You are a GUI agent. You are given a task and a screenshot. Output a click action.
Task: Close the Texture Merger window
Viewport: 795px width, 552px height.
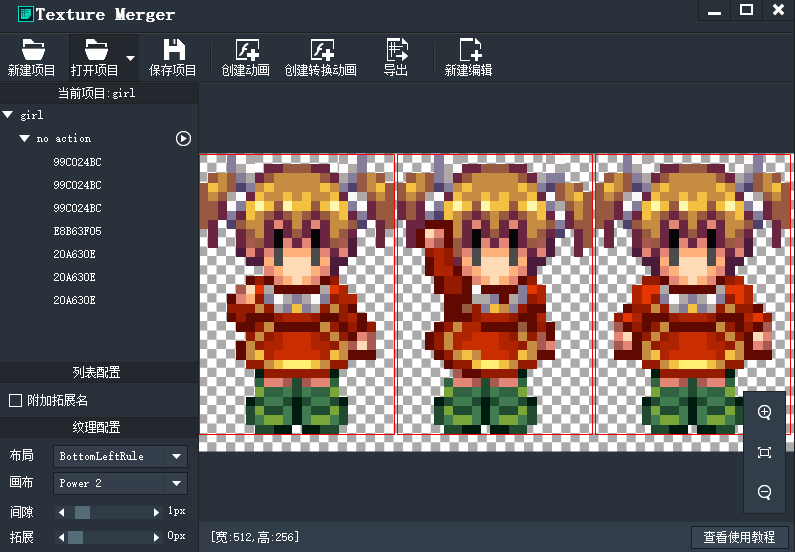(778, 10)
